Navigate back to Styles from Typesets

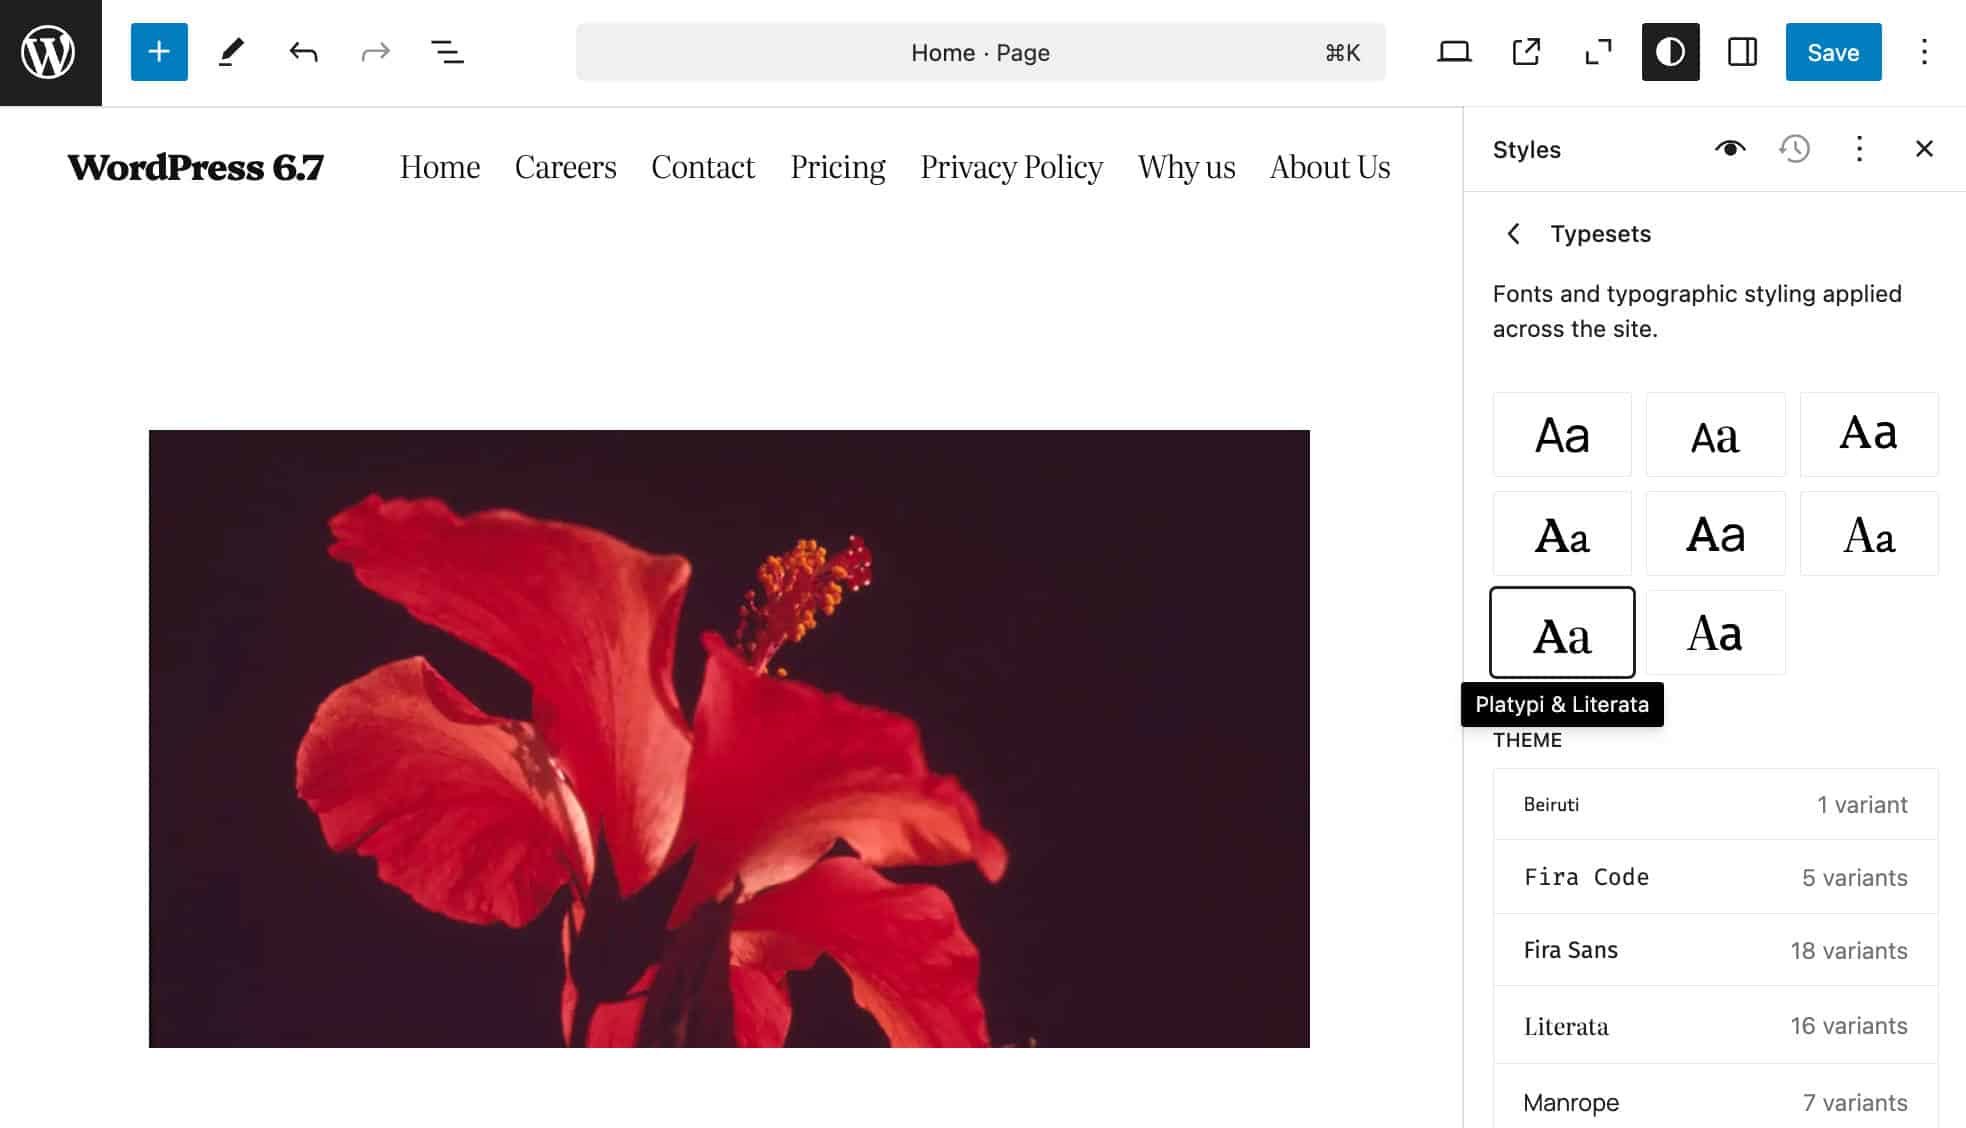pos(1514,232)
